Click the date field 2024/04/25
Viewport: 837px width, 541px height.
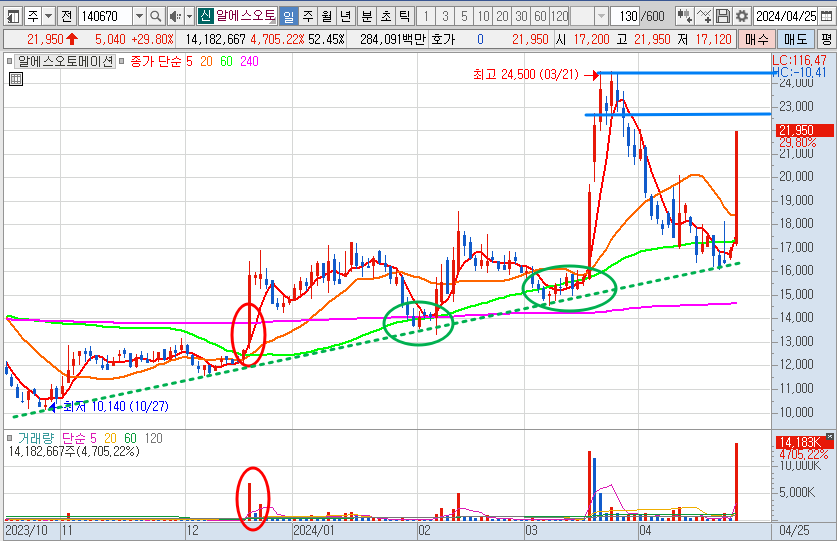[x=786, y=17]
